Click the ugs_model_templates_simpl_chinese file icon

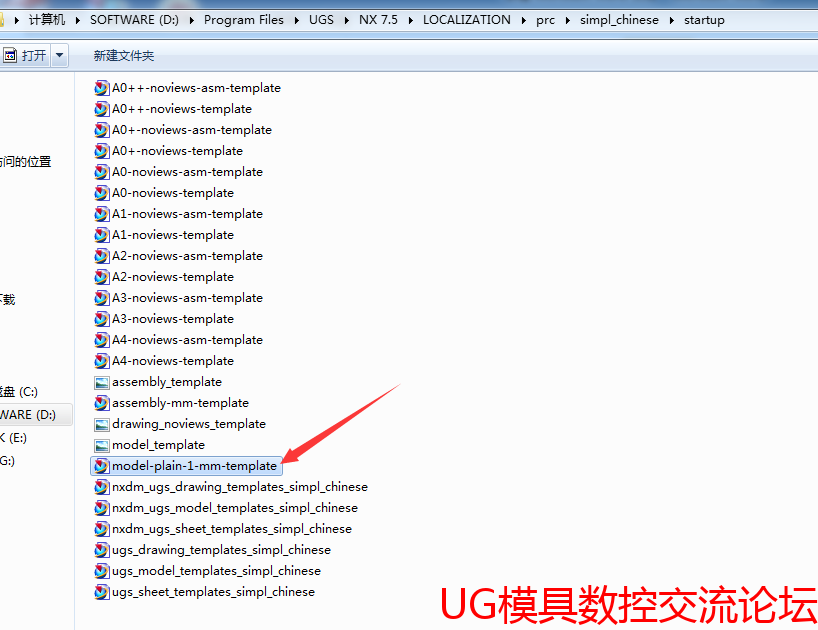(x=102, y=571)
